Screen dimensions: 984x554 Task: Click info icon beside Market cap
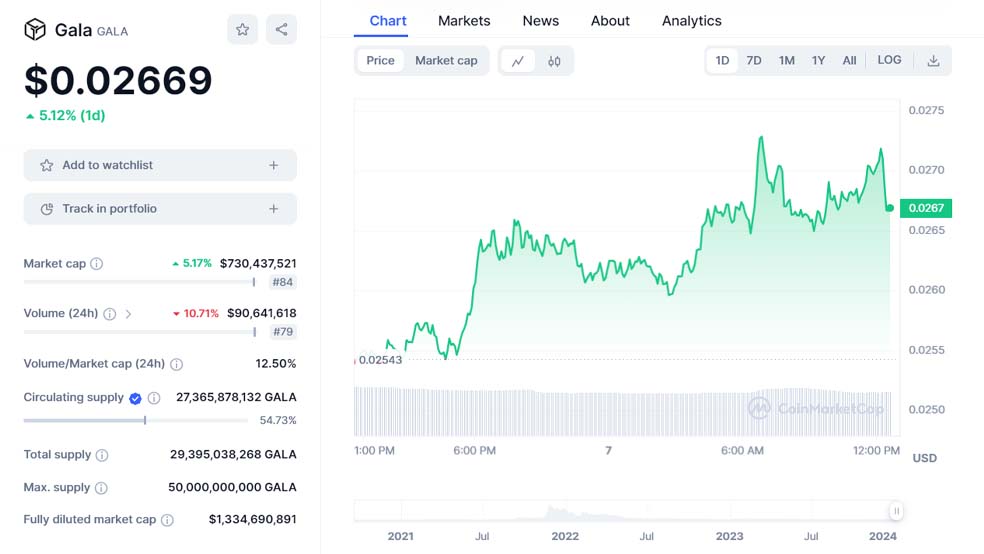[97, 264]
